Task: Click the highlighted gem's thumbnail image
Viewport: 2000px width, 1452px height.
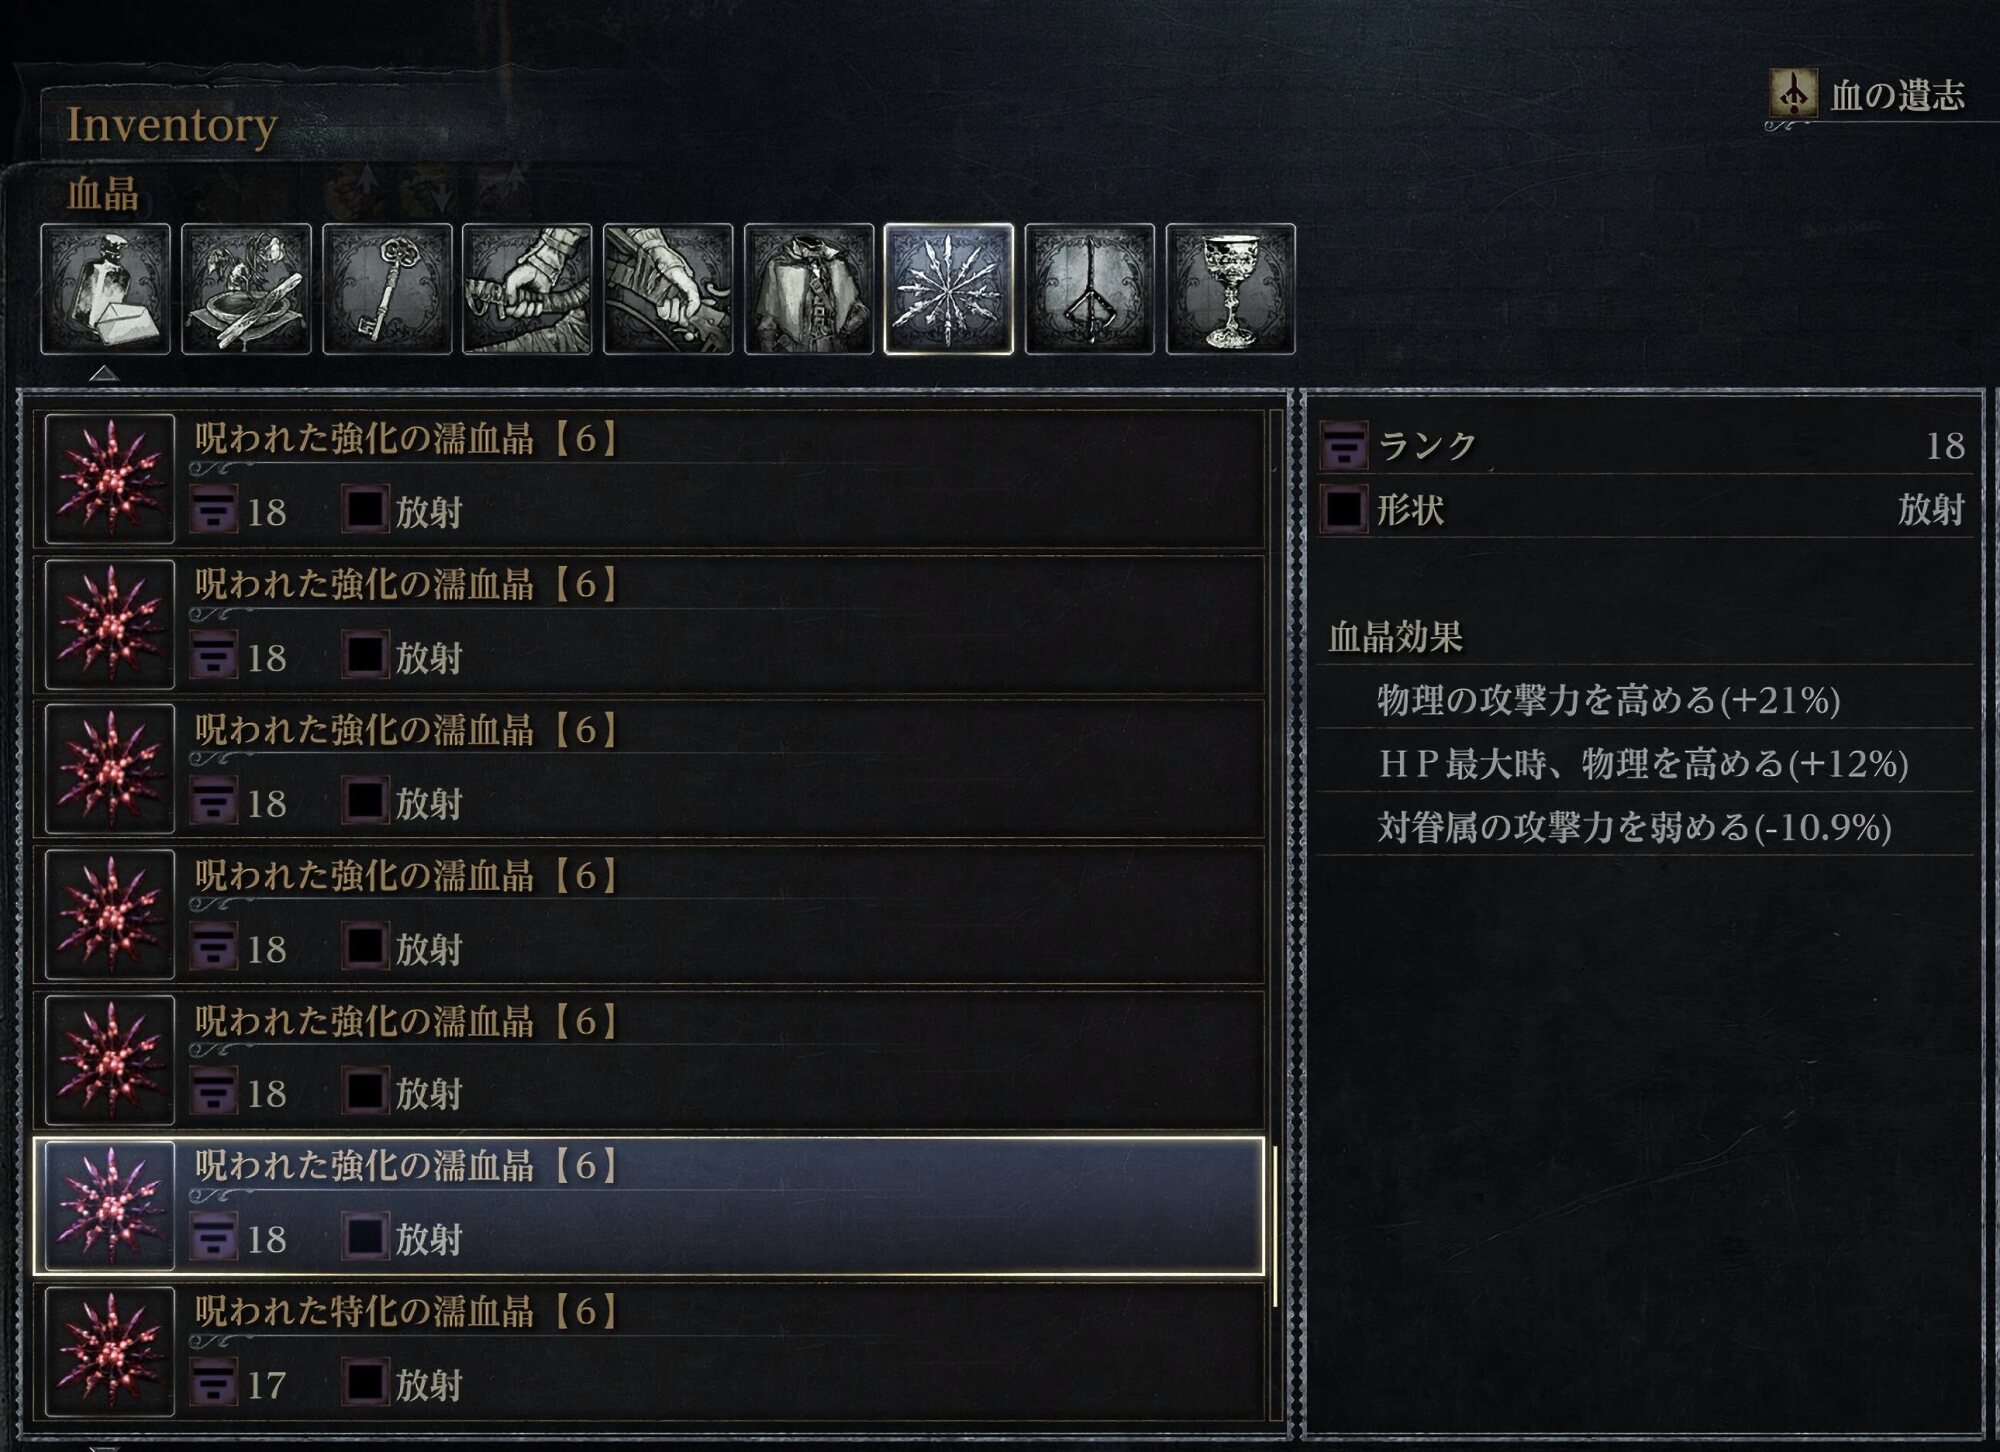Action: 110,1206
